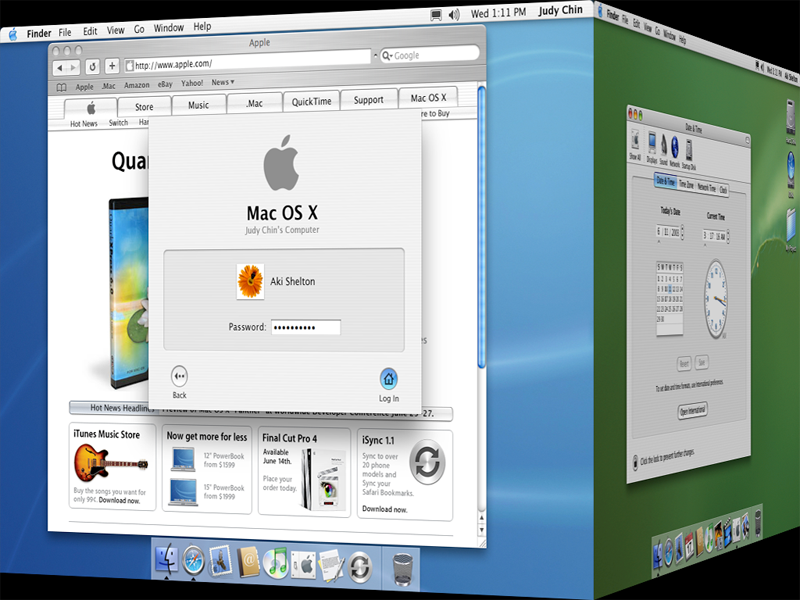The height and width of the screenshot is (600, 800).
Task: Reload the page in Safari
Action: click(x=92, y=66)
